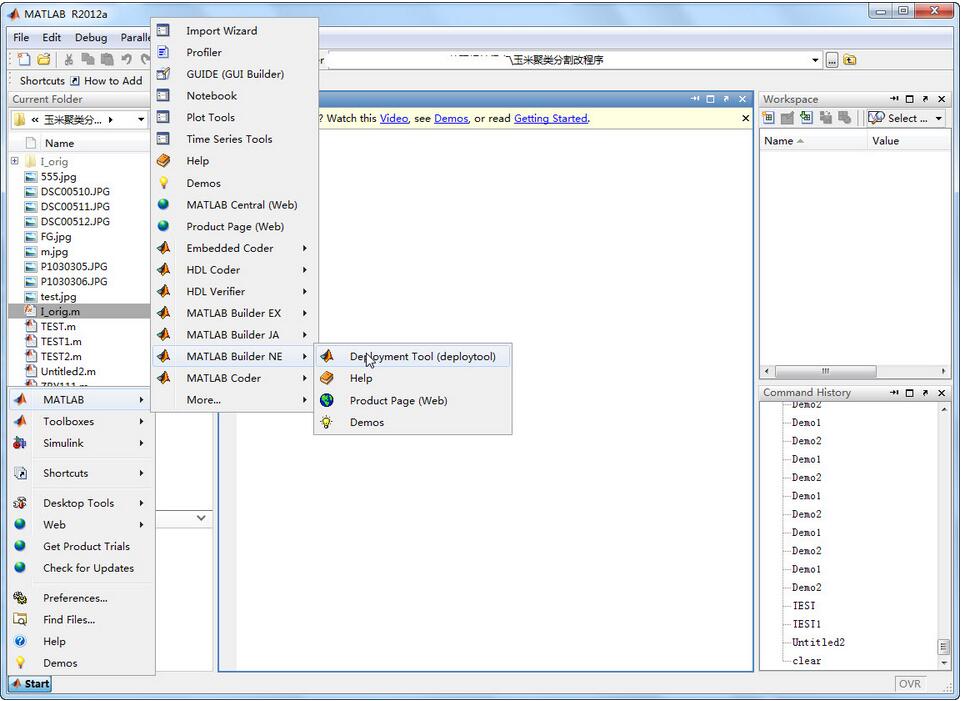Viewport: 961px width, 701px height.
Task: Expand the I_orig folder tree node
Action: click(x=15, y=161)
